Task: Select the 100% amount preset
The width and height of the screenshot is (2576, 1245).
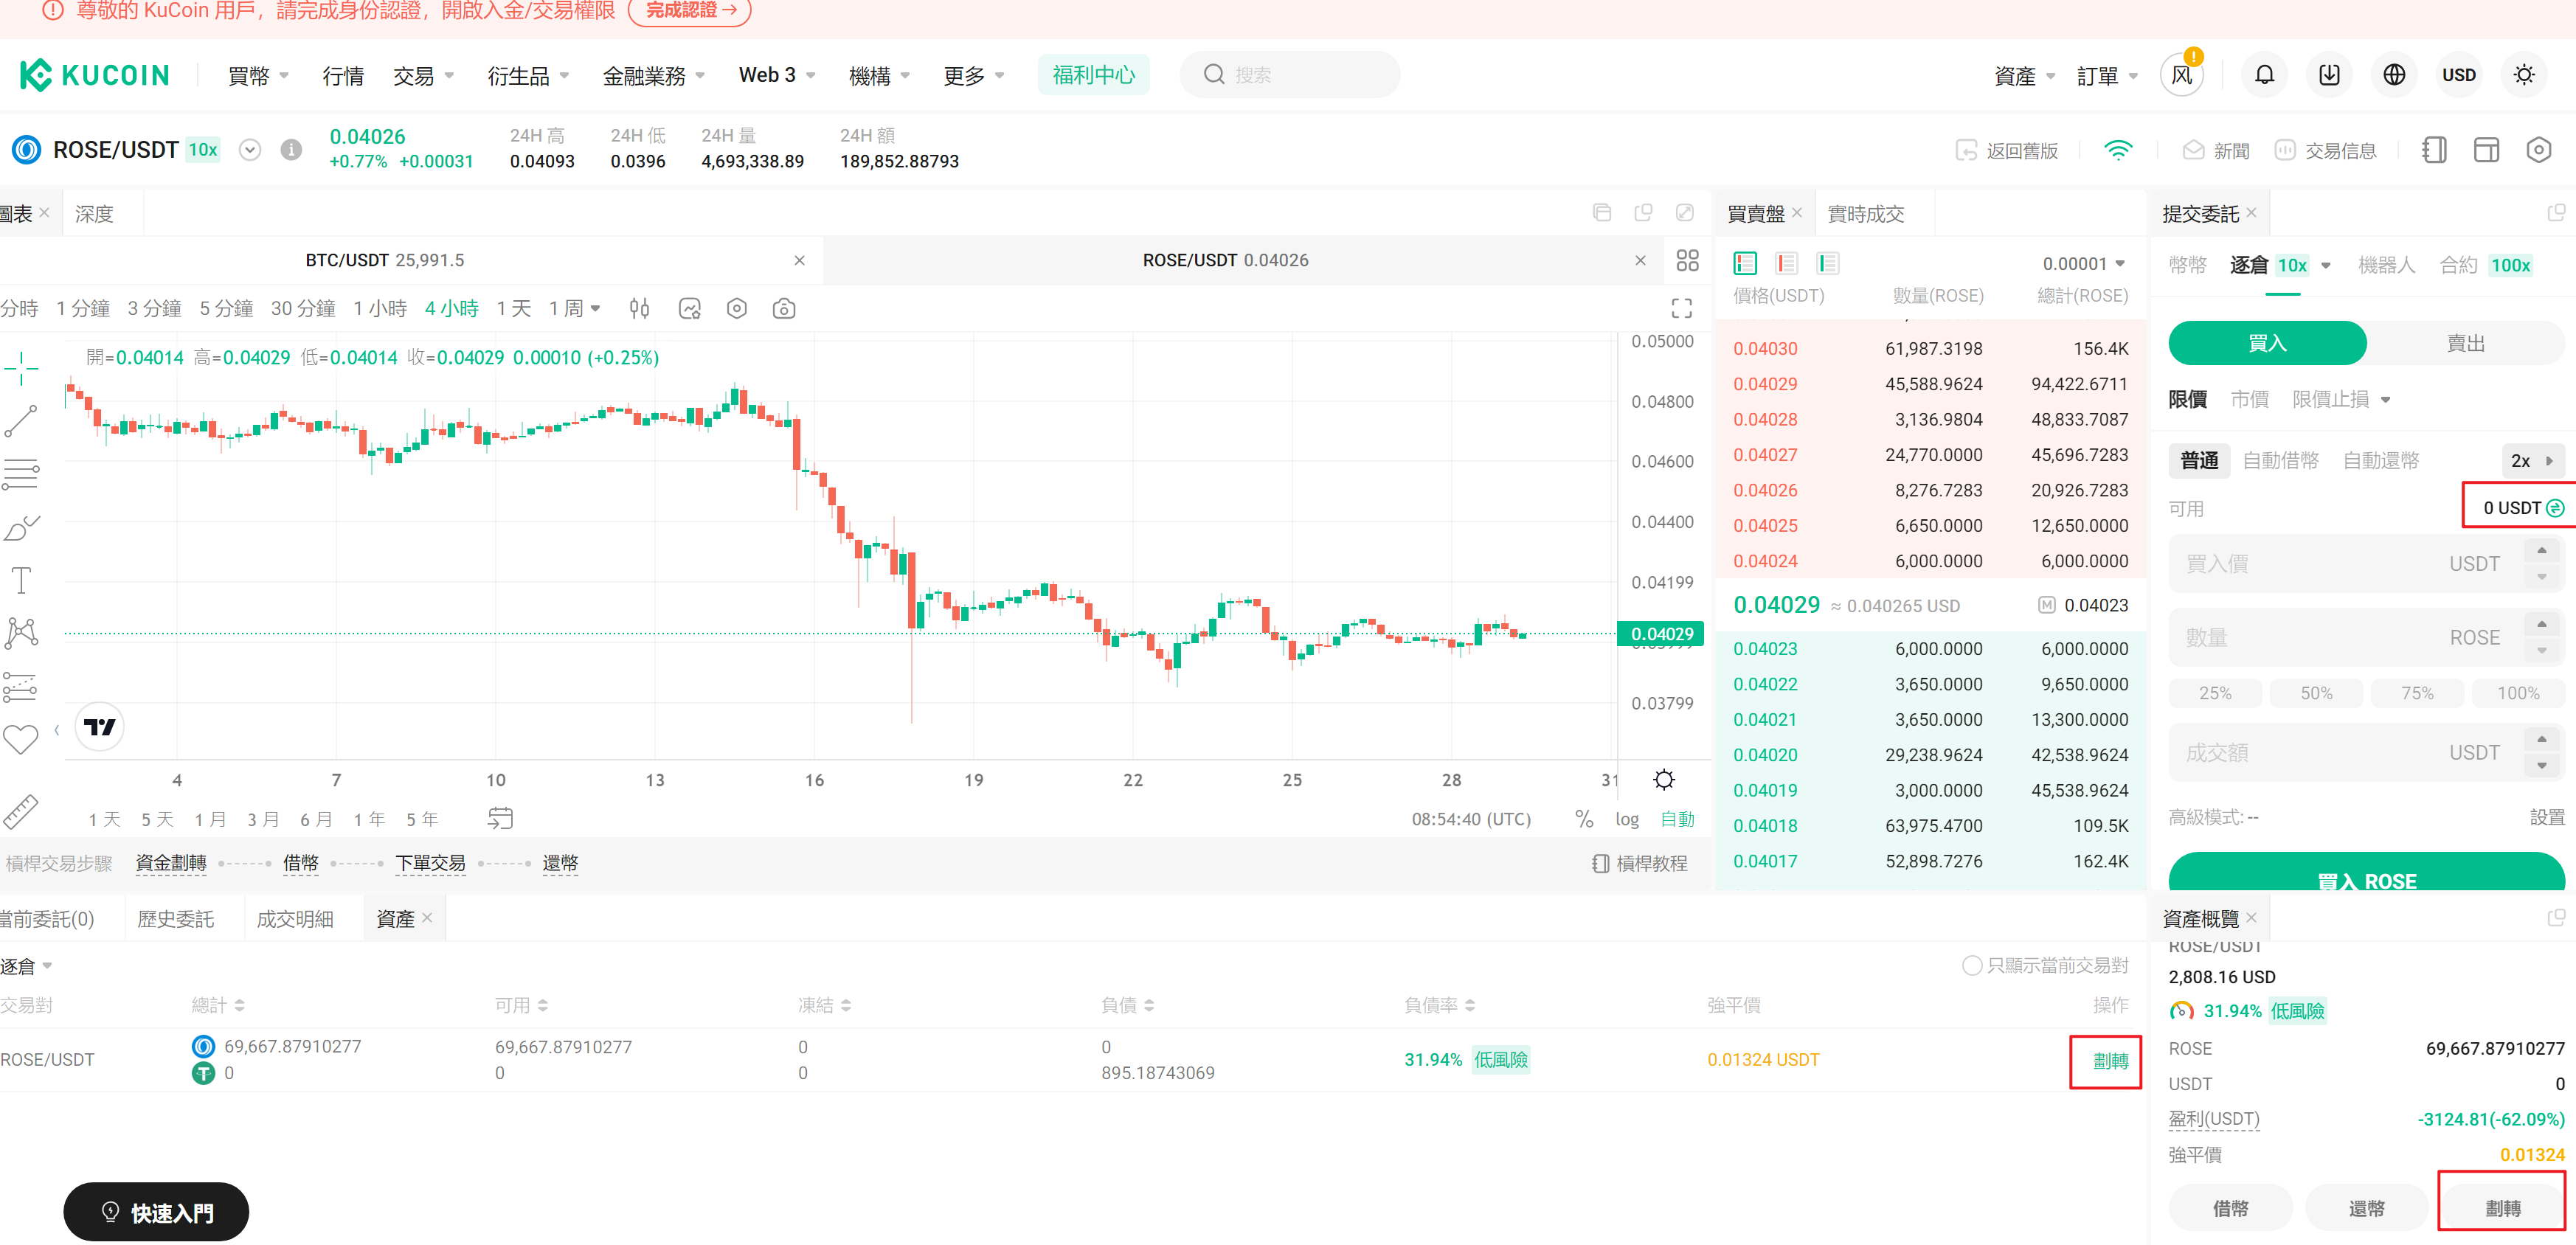Action: point(2517,693)
